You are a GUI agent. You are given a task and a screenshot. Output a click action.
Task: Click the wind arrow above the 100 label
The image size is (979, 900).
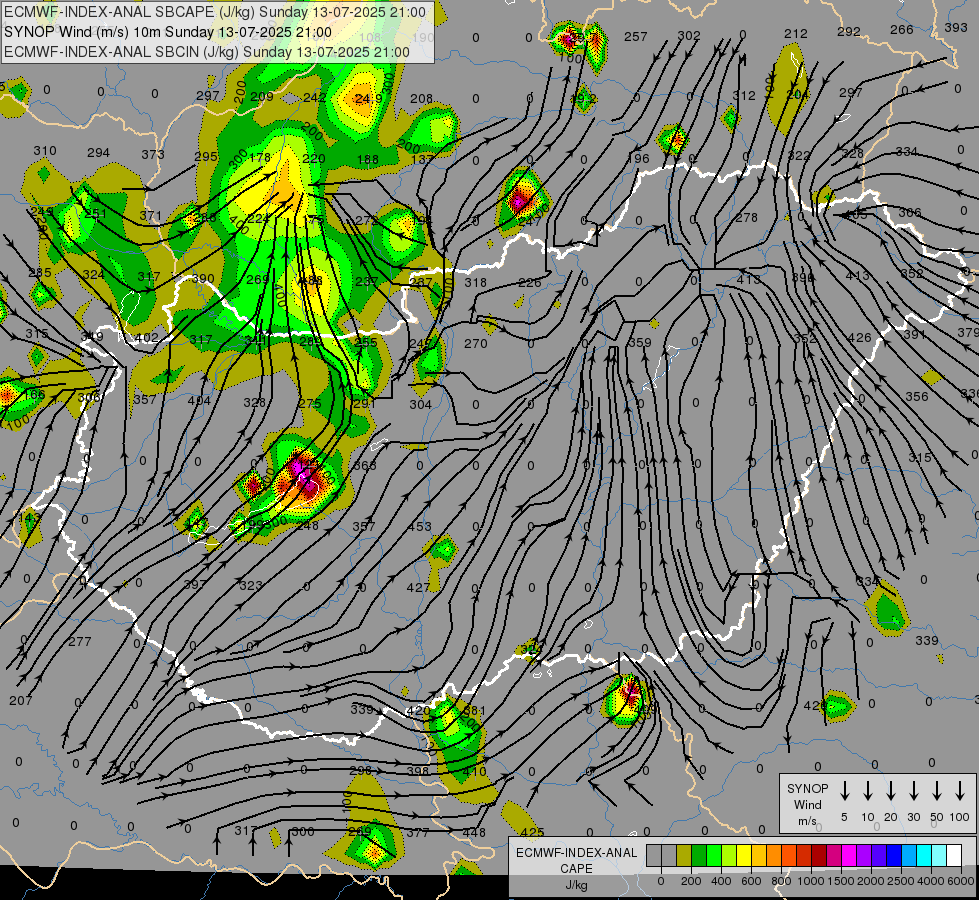[960, 791]
